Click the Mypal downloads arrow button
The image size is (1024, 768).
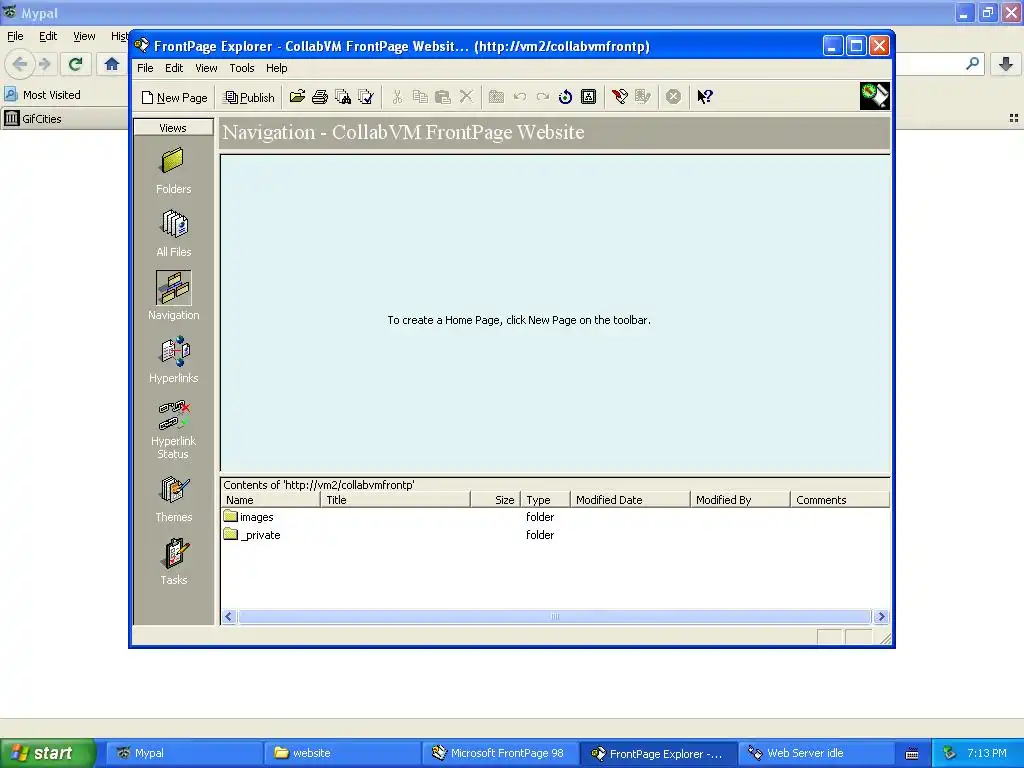(x=1006, y=64)
